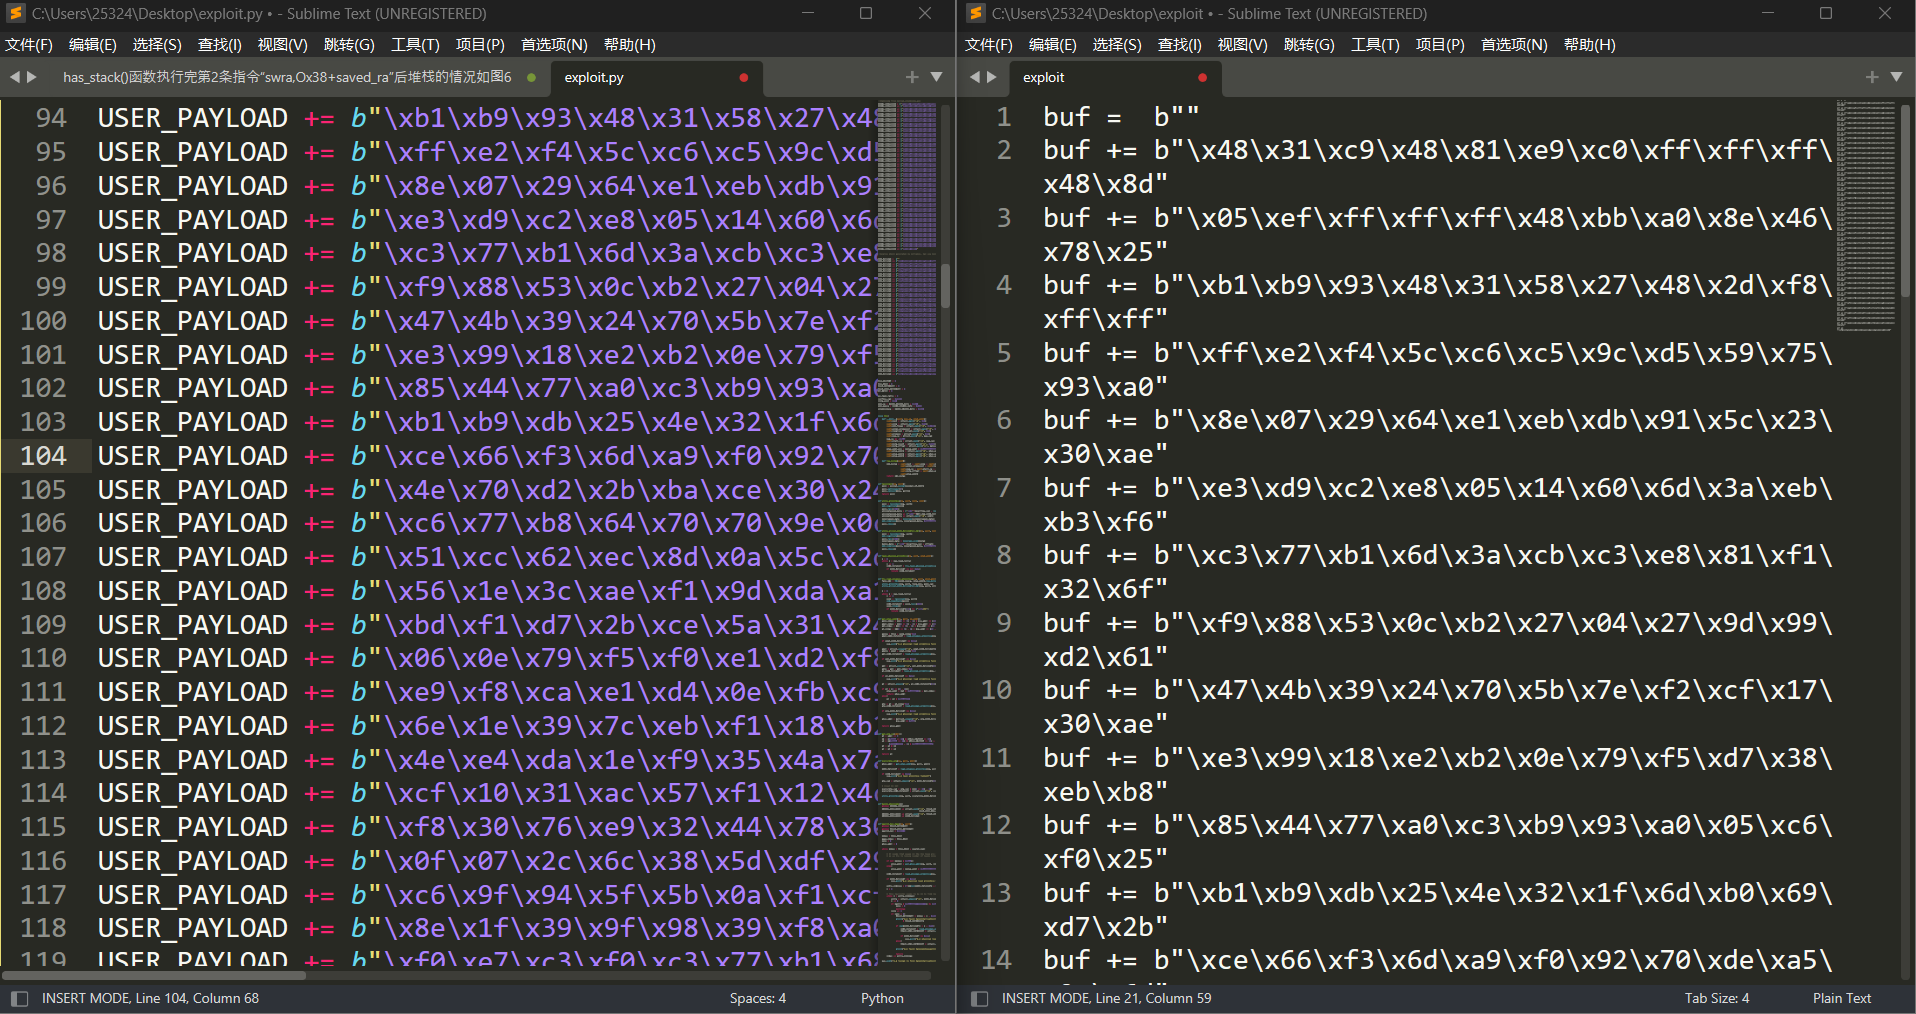Go to previous tab in right window
The image size is (1916, 1014).
[975, 77]
